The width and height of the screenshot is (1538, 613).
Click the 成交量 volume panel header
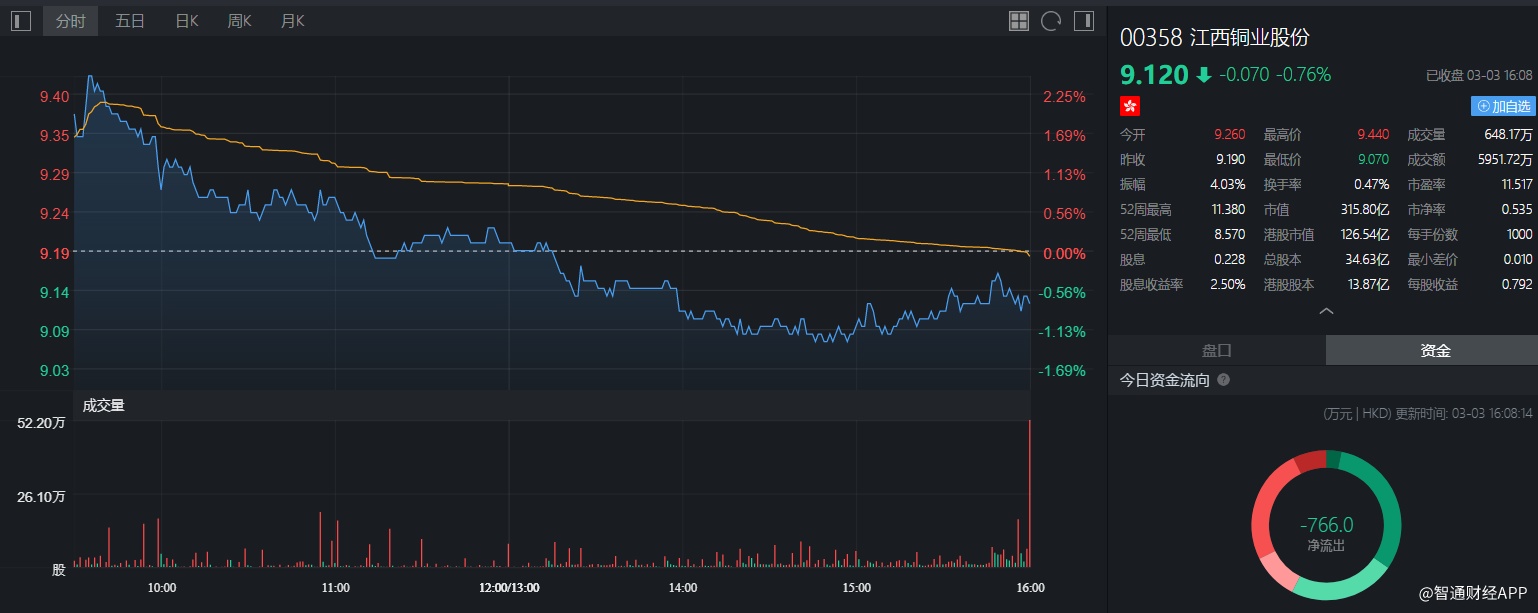point(104,405)
